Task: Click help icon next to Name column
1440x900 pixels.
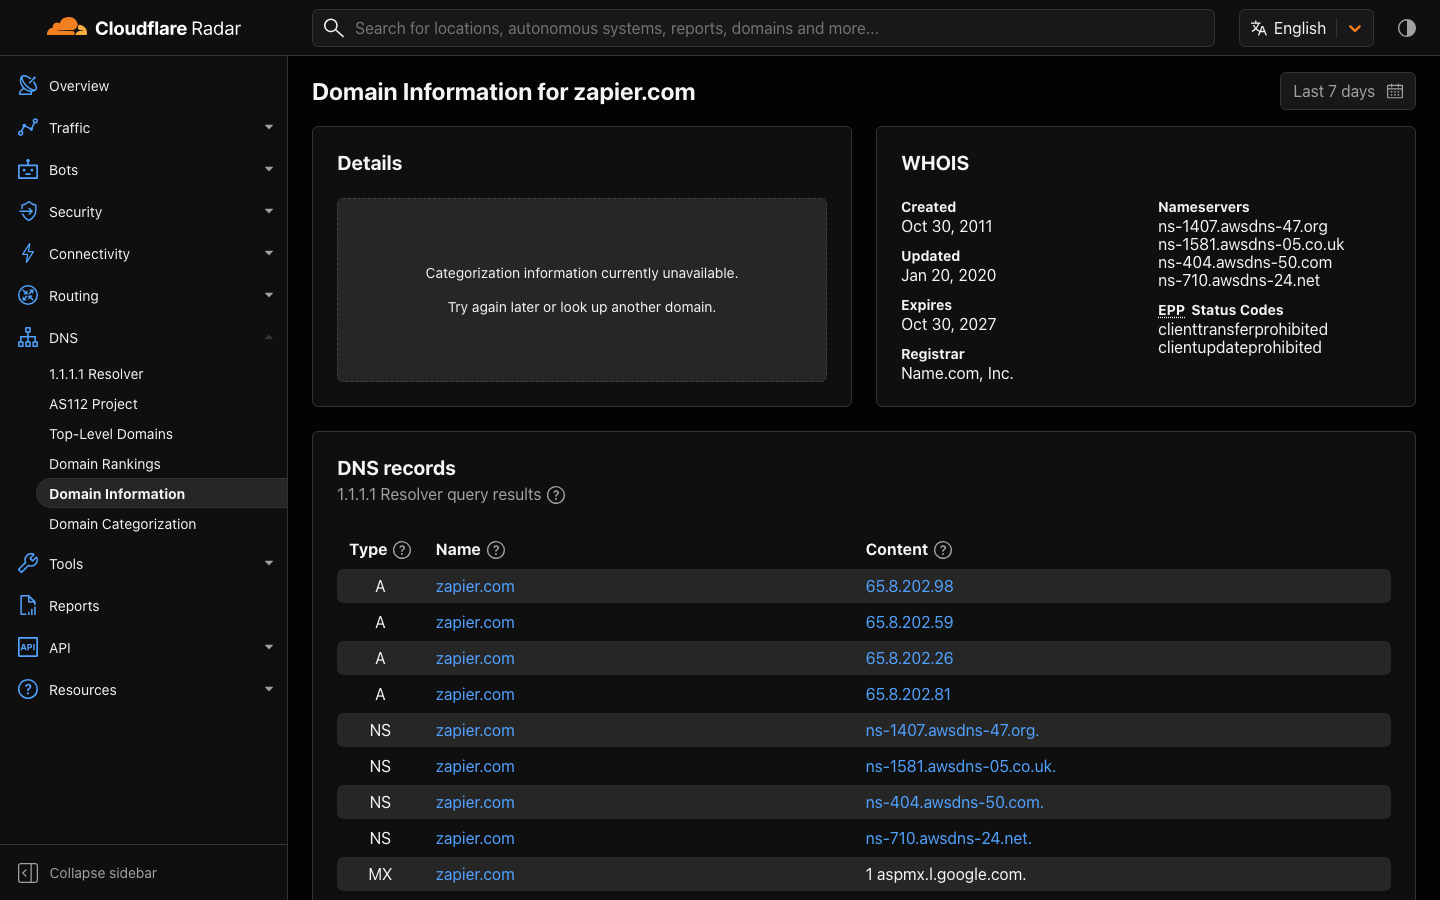Action: [496, 550]
